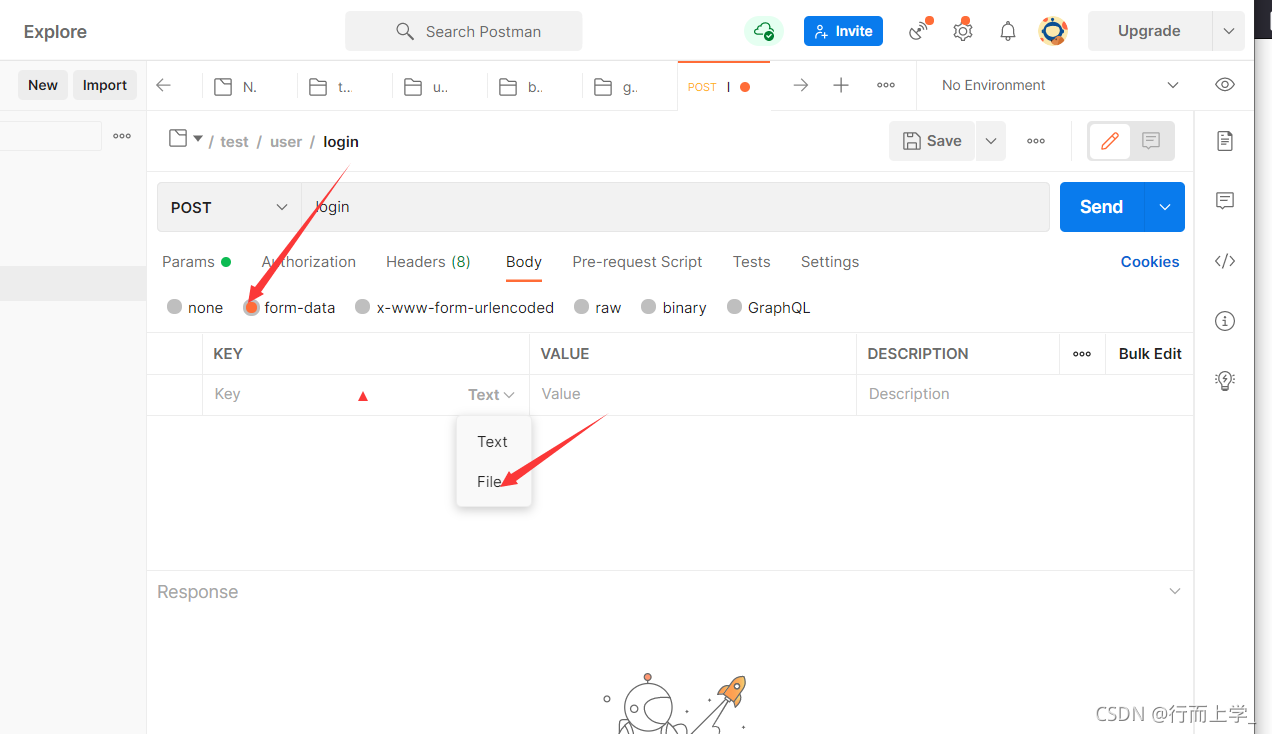Click the environment quick look eye icon

pos(1225,85)
